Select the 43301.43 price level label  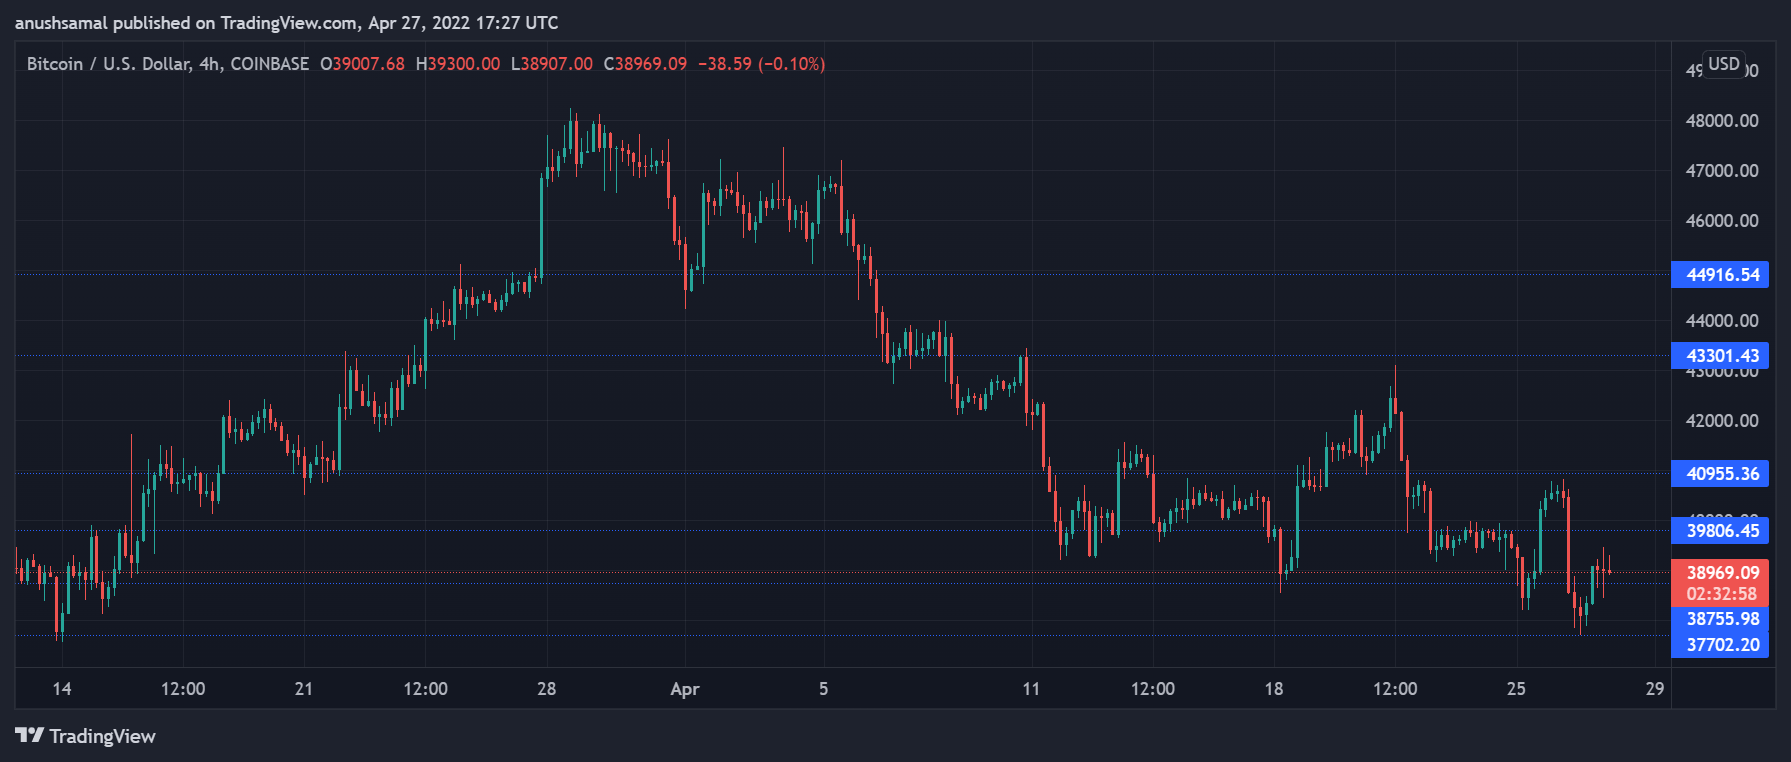1720,355
